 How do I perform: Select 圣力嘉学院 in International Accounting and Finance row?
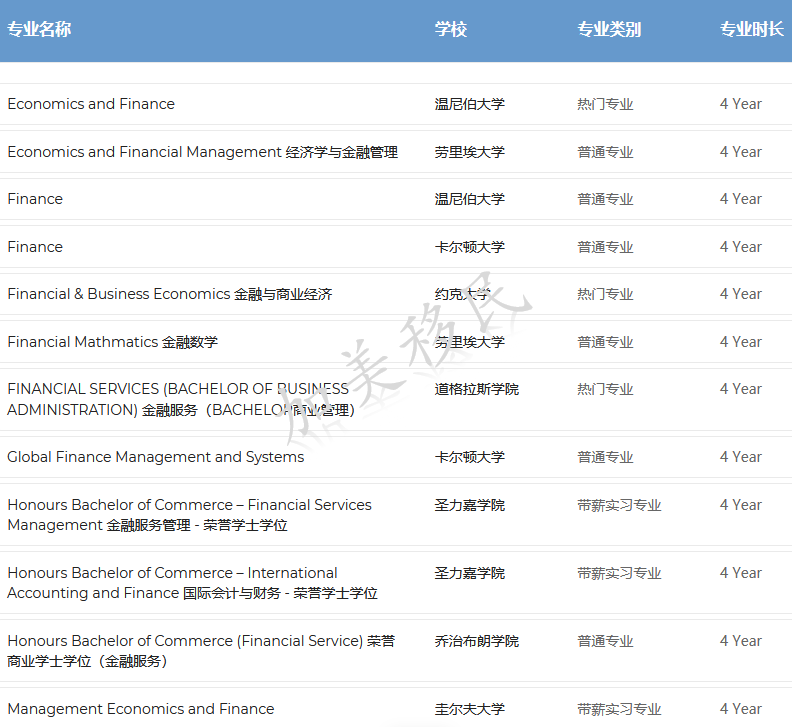470,573
